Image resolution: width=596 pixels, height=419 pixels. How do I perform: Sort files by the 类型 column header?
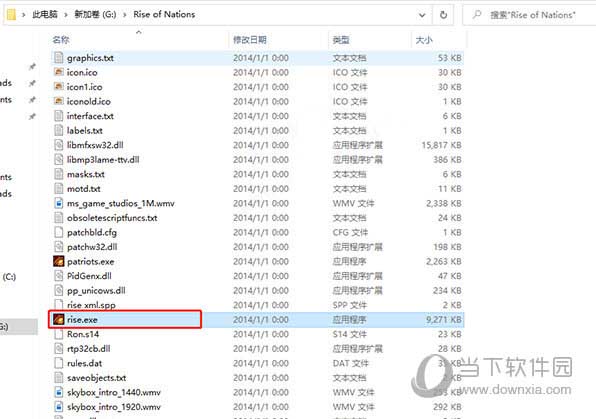pyautogui.click(x=341, y=40)
